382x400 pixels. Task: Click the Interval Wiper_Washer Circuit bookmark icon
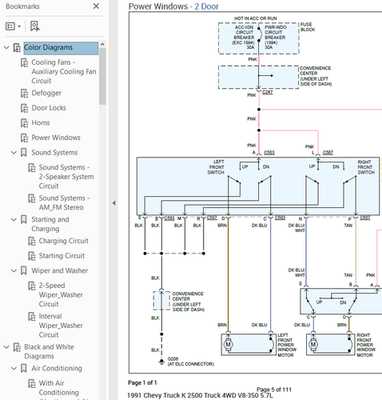pos(32,316)
